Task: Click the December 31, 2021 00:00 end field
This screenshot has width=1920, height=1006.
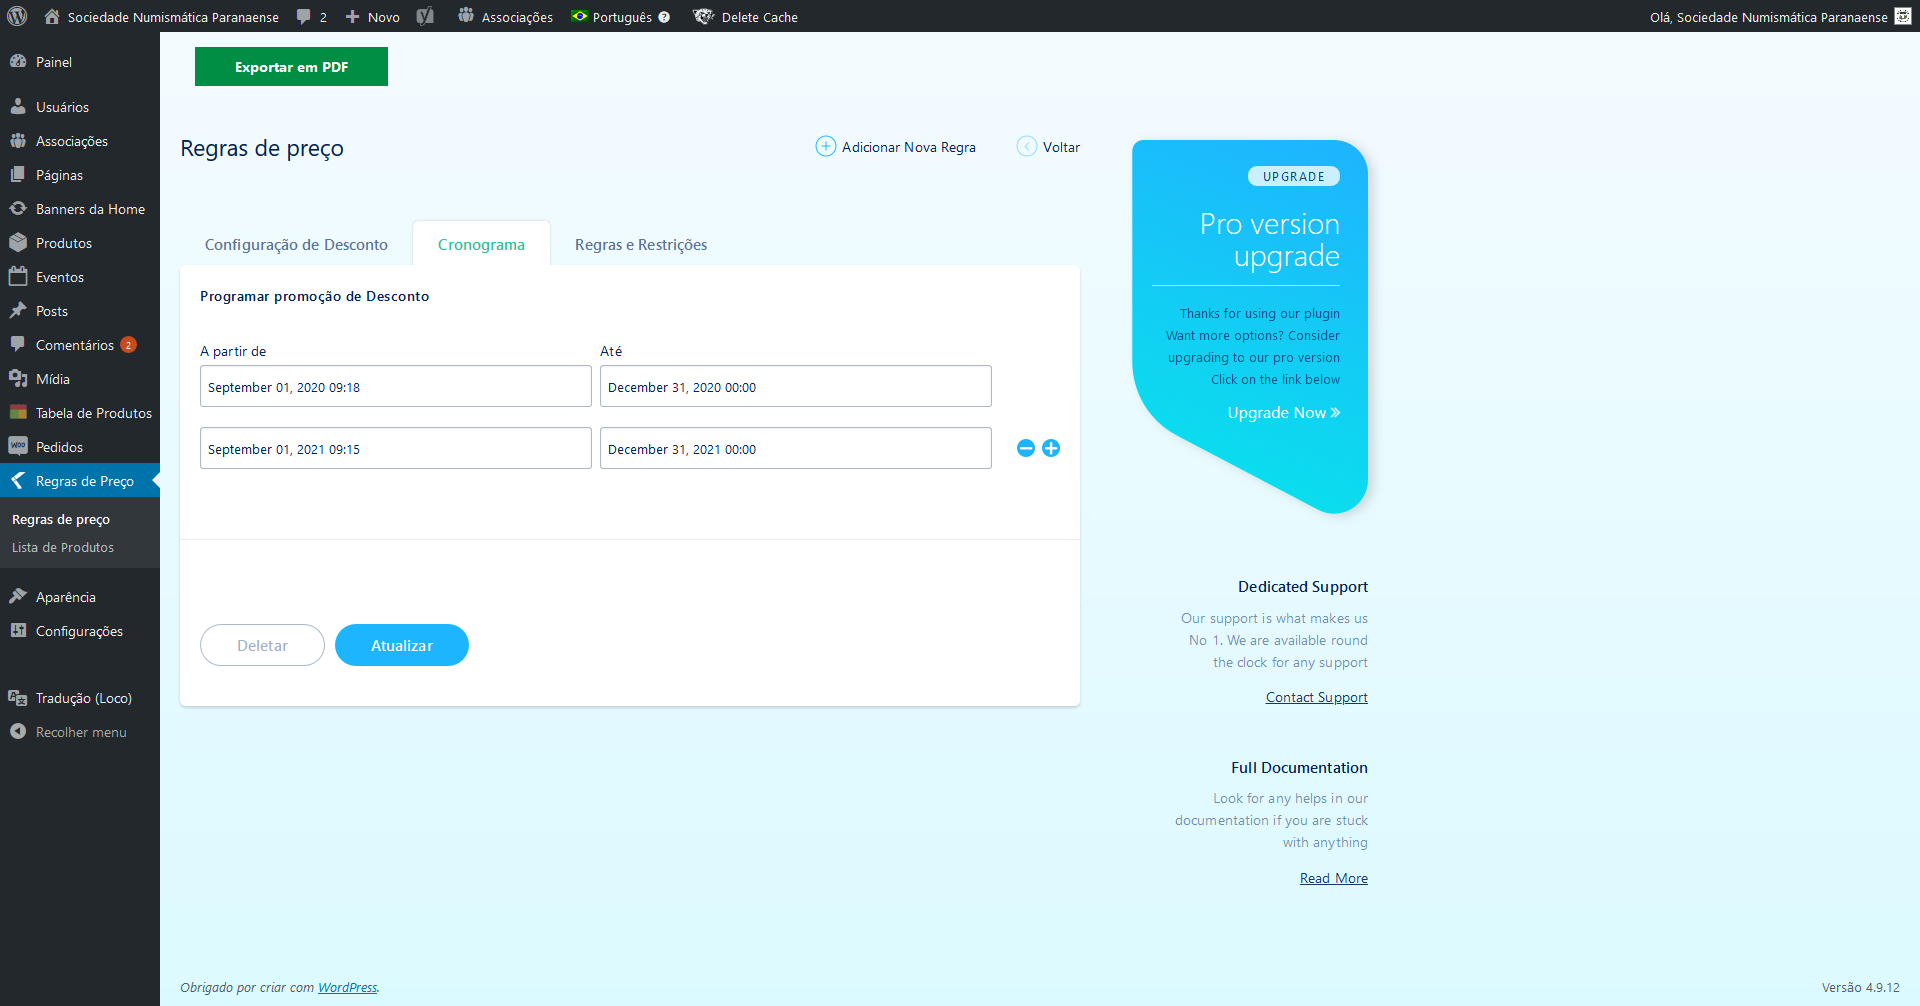Action: 796,448
